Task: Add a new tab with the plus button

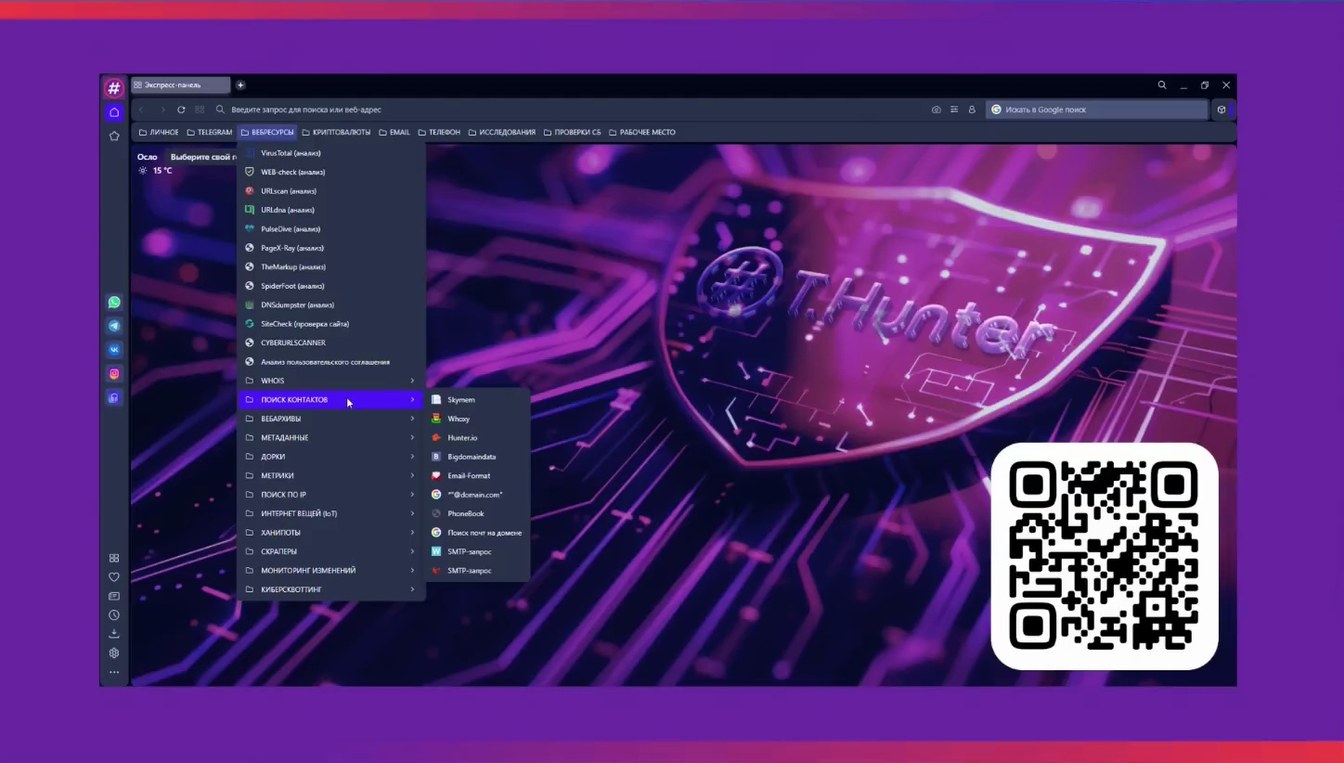Action: pos(241,86)
